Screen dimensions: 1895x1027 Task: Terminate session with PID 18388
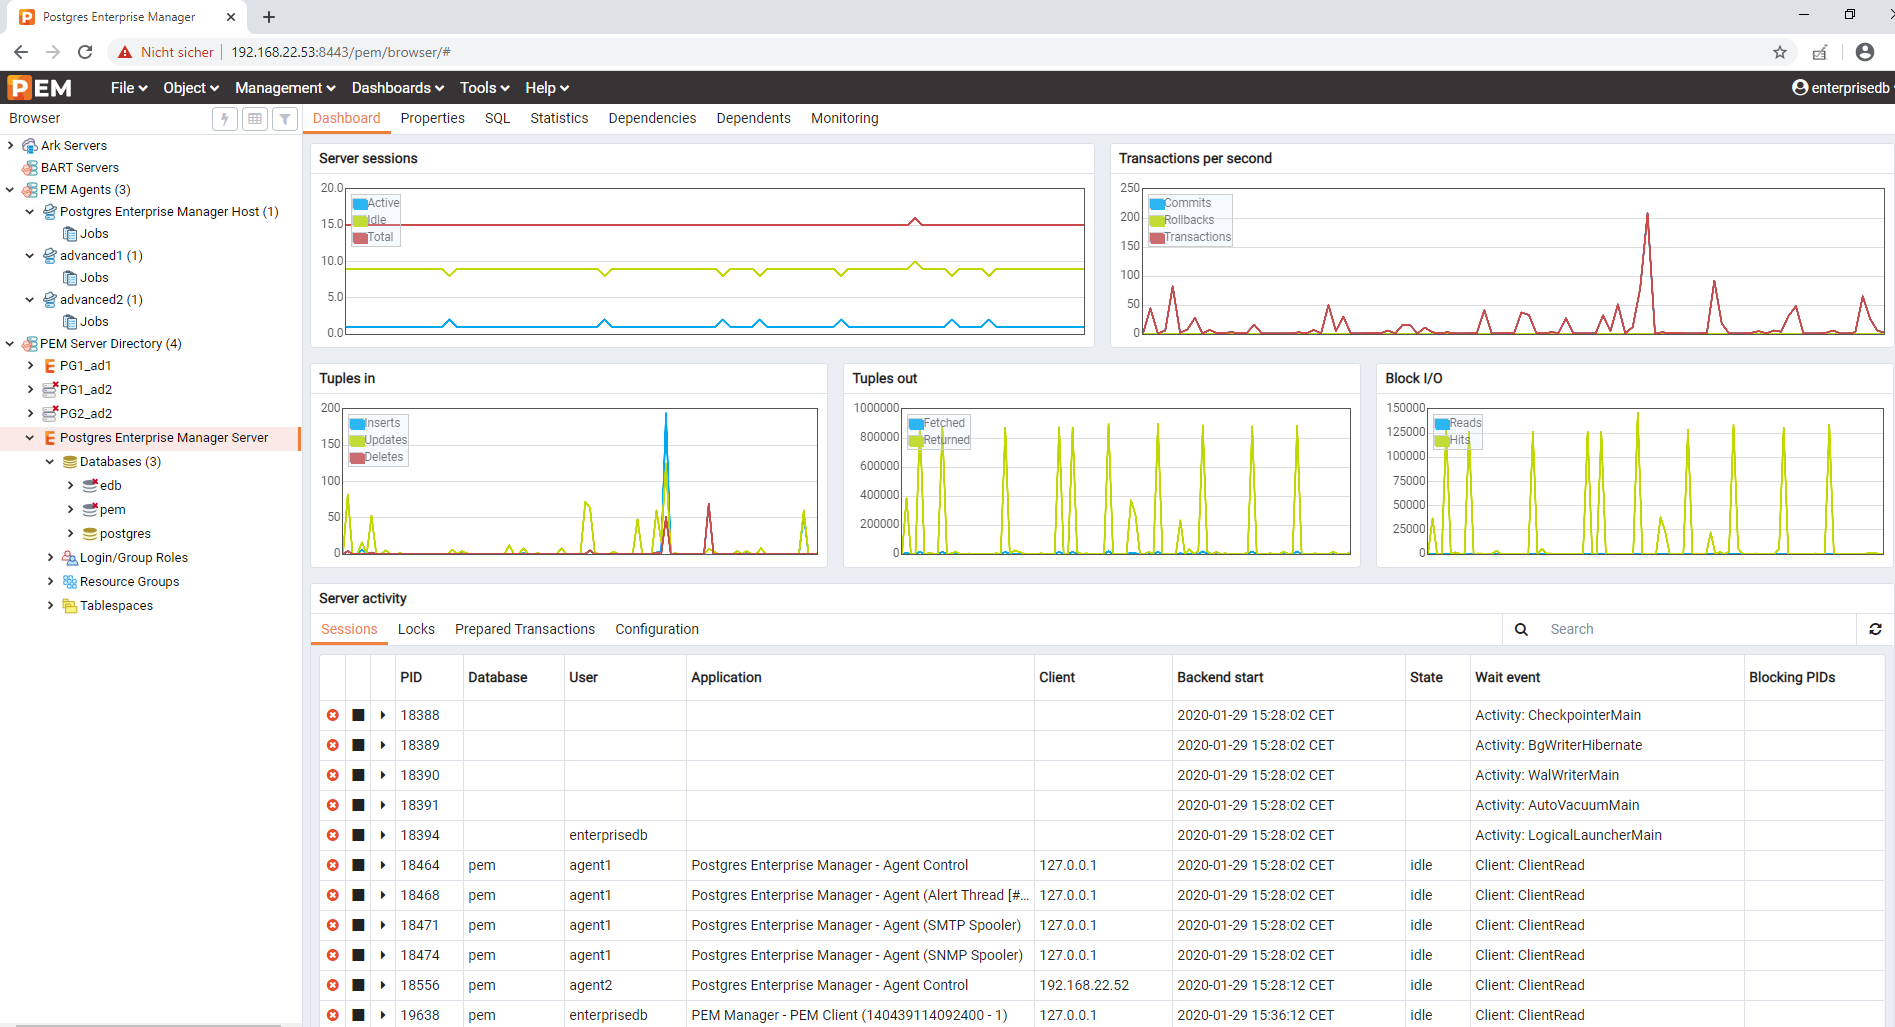333,715
